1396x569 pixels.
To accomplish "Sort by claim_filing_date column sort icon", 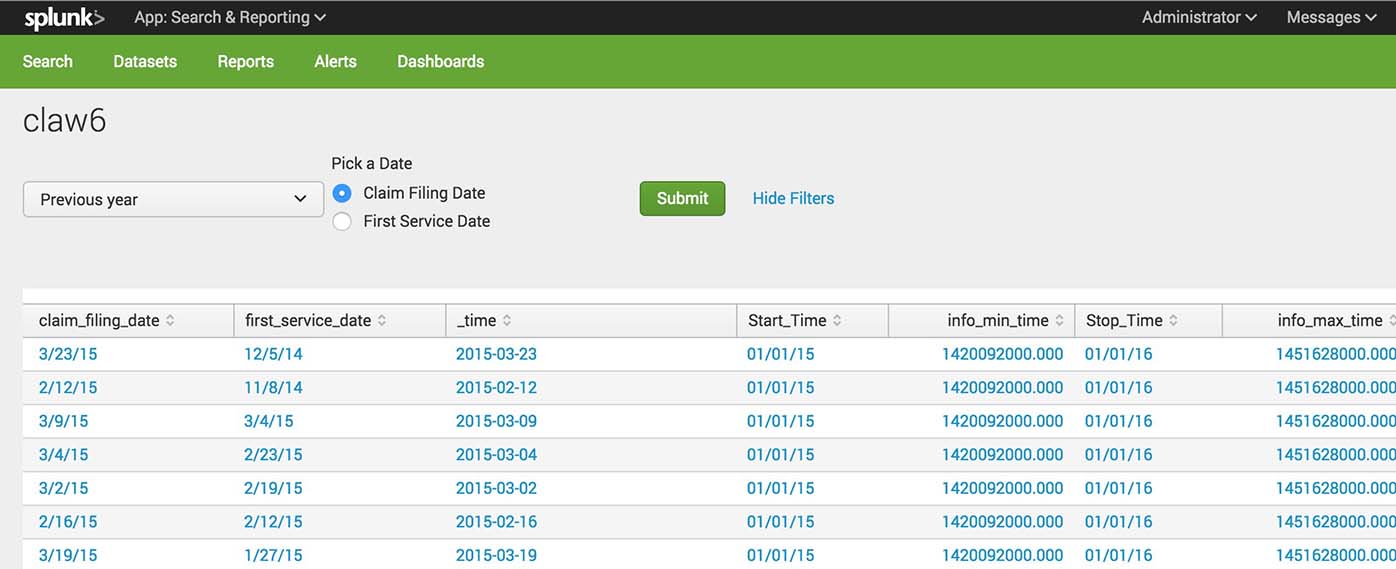I will [x=170, y=321].
